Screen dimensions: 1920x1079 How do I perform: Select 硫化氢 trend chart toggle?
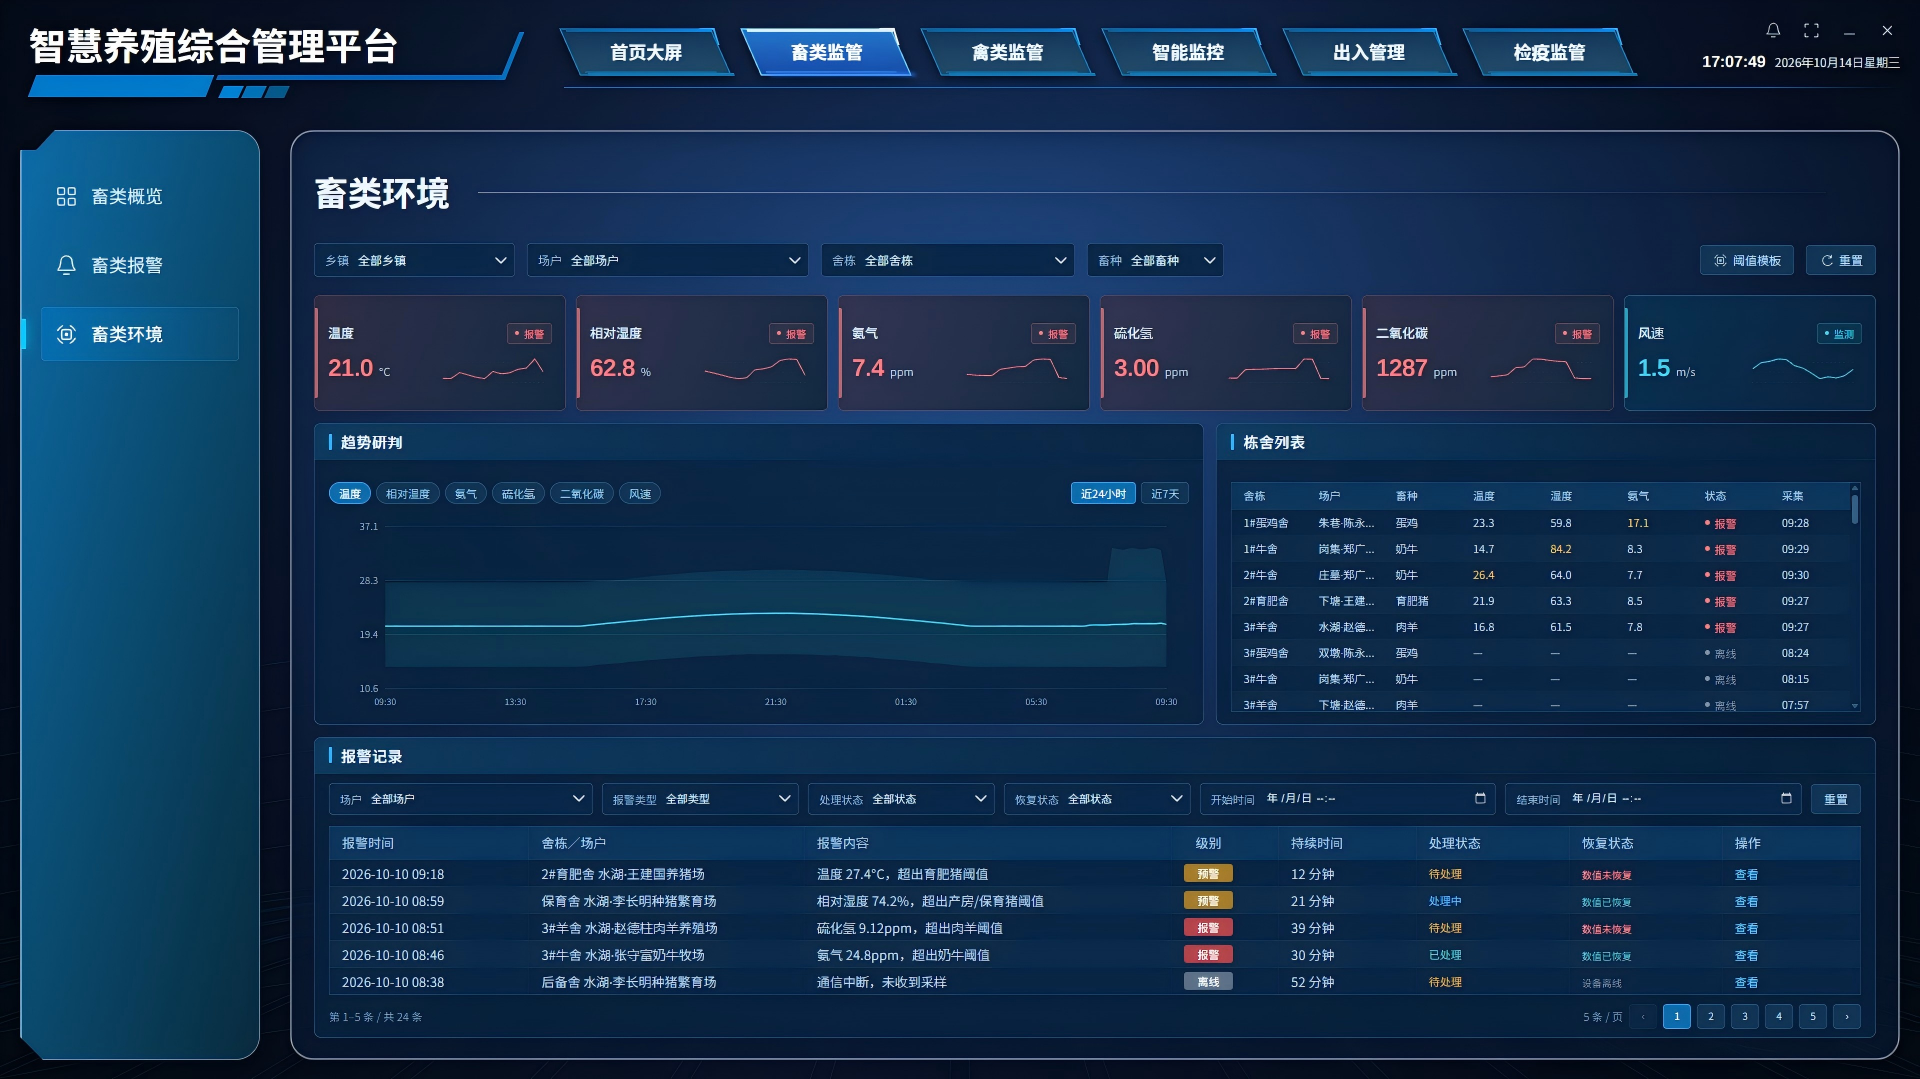[518, 494]
